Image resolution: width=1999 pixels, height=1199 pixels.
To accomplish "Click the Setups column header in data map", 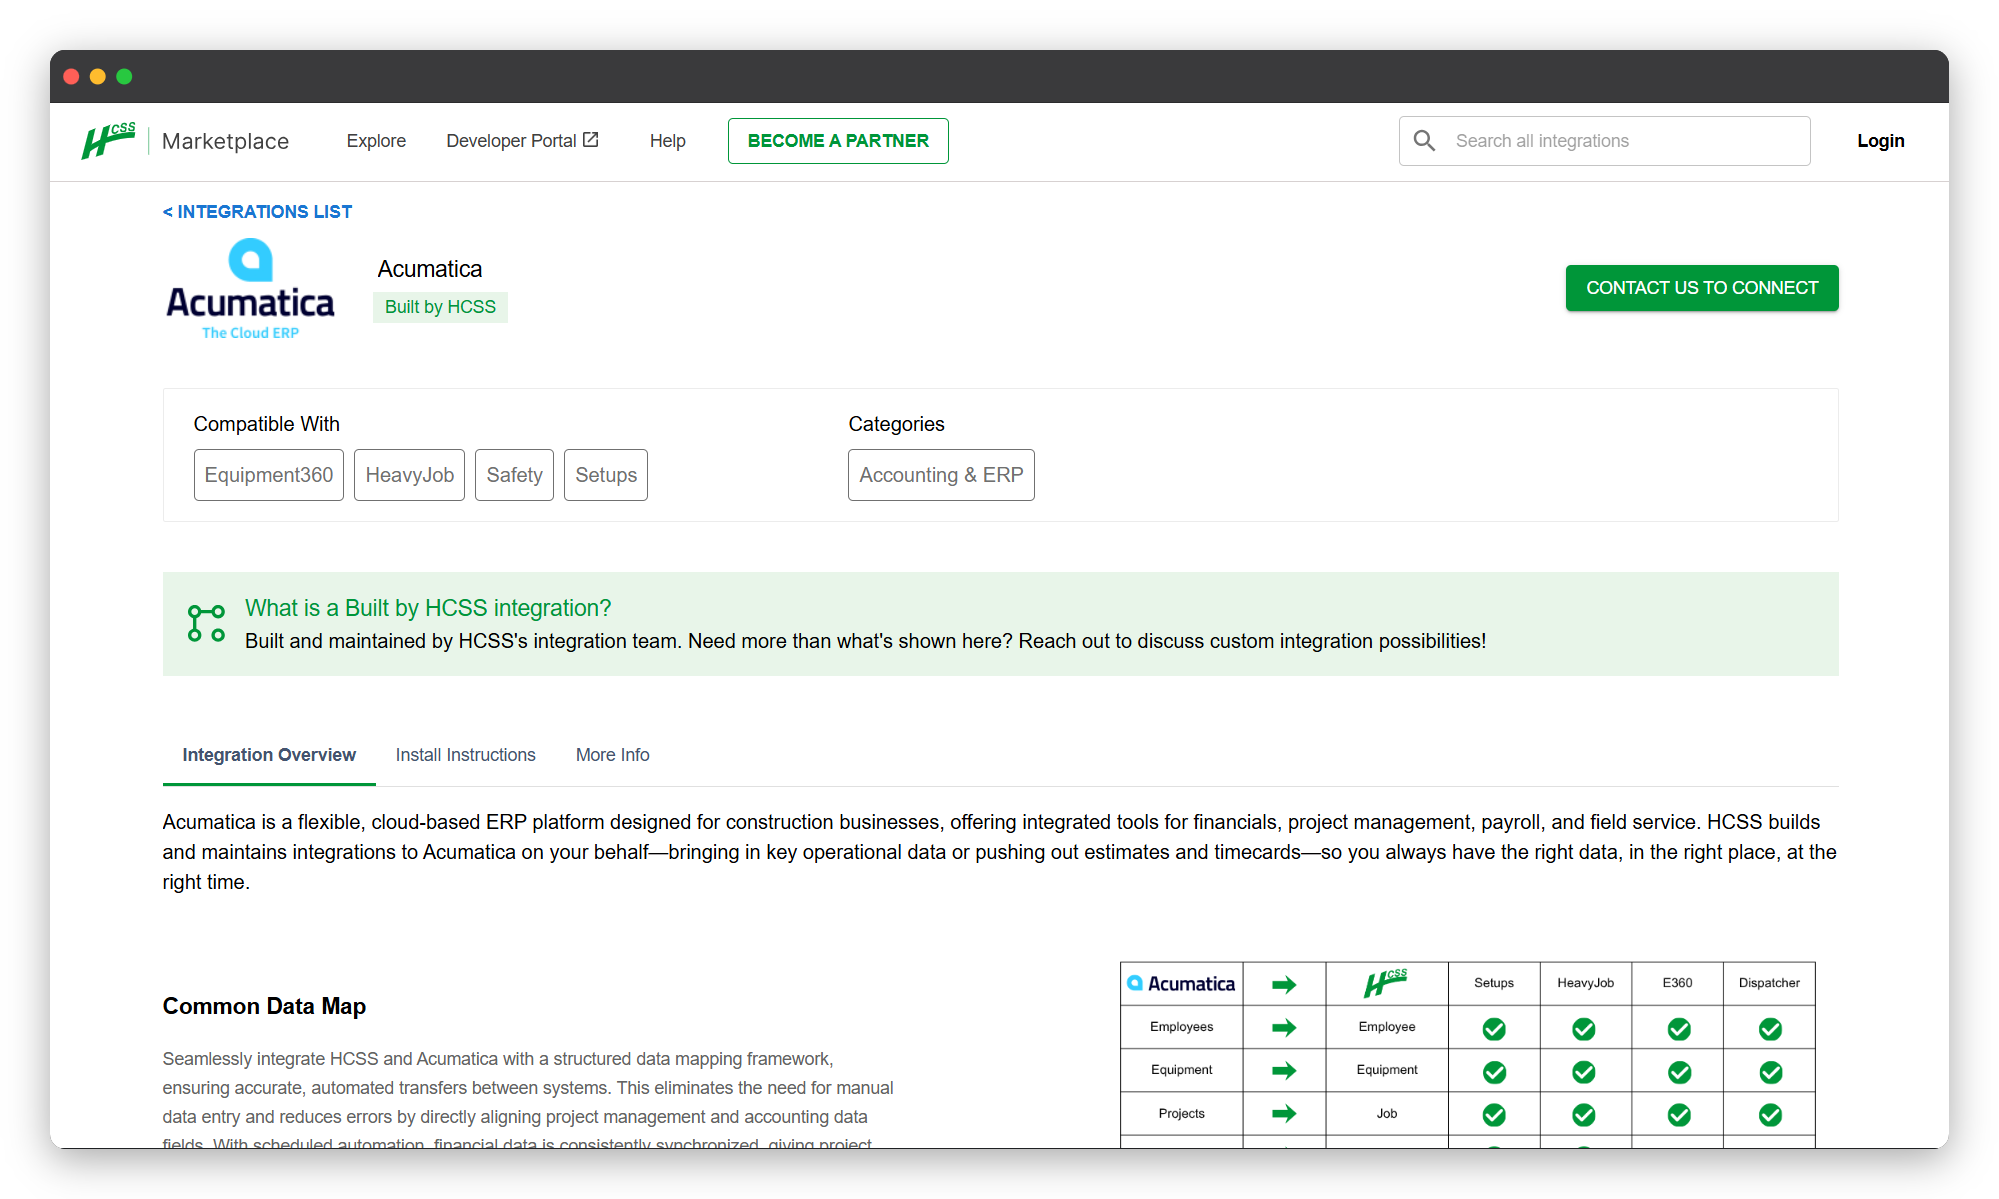I will [1494, 983].
